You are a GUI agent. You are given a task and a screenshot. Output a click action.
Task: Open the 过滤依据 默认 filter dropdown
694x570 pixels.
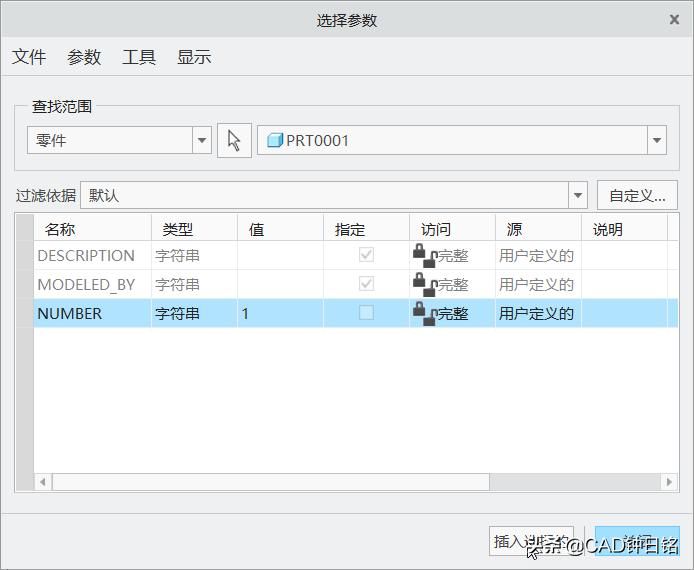578,195
